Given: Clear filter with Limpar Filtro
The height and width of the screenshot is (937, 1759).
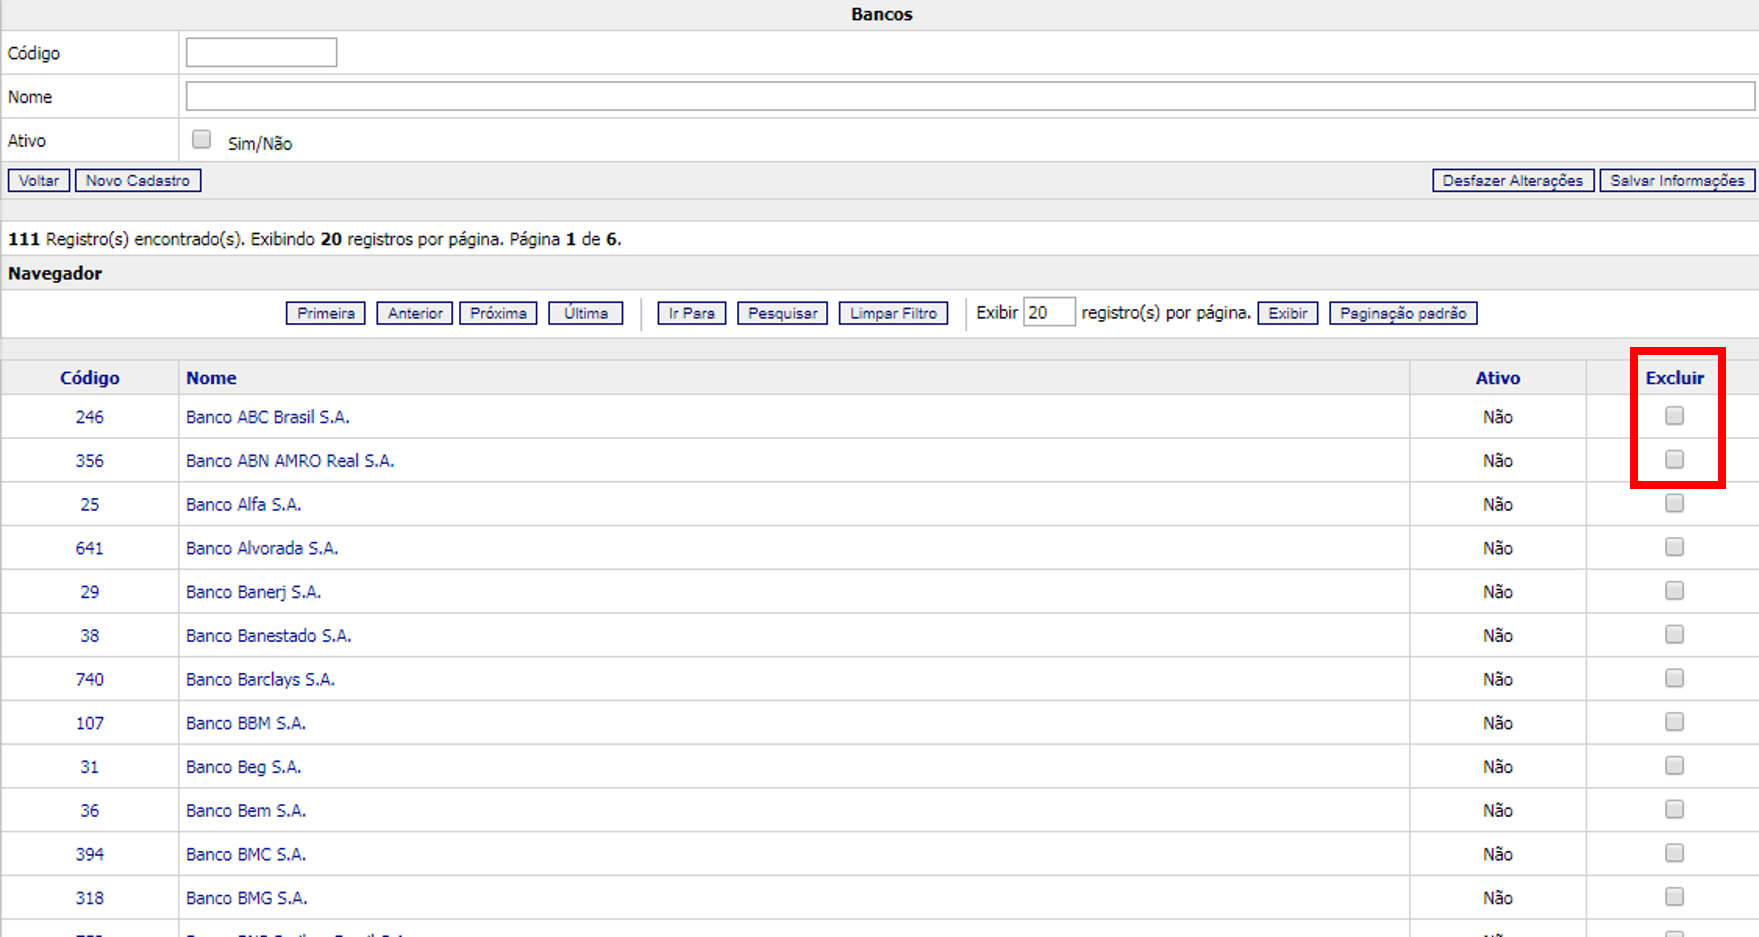Looking at the screenshot, I should point(893,314).
